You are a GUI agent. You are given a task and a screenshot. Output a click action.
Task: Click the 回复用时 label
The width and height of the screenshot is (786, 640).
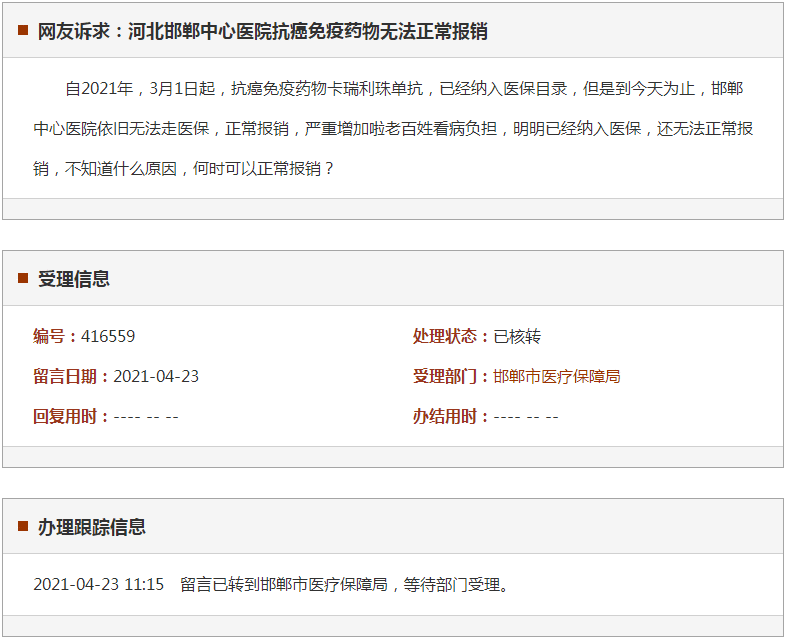tap(71, 417)
